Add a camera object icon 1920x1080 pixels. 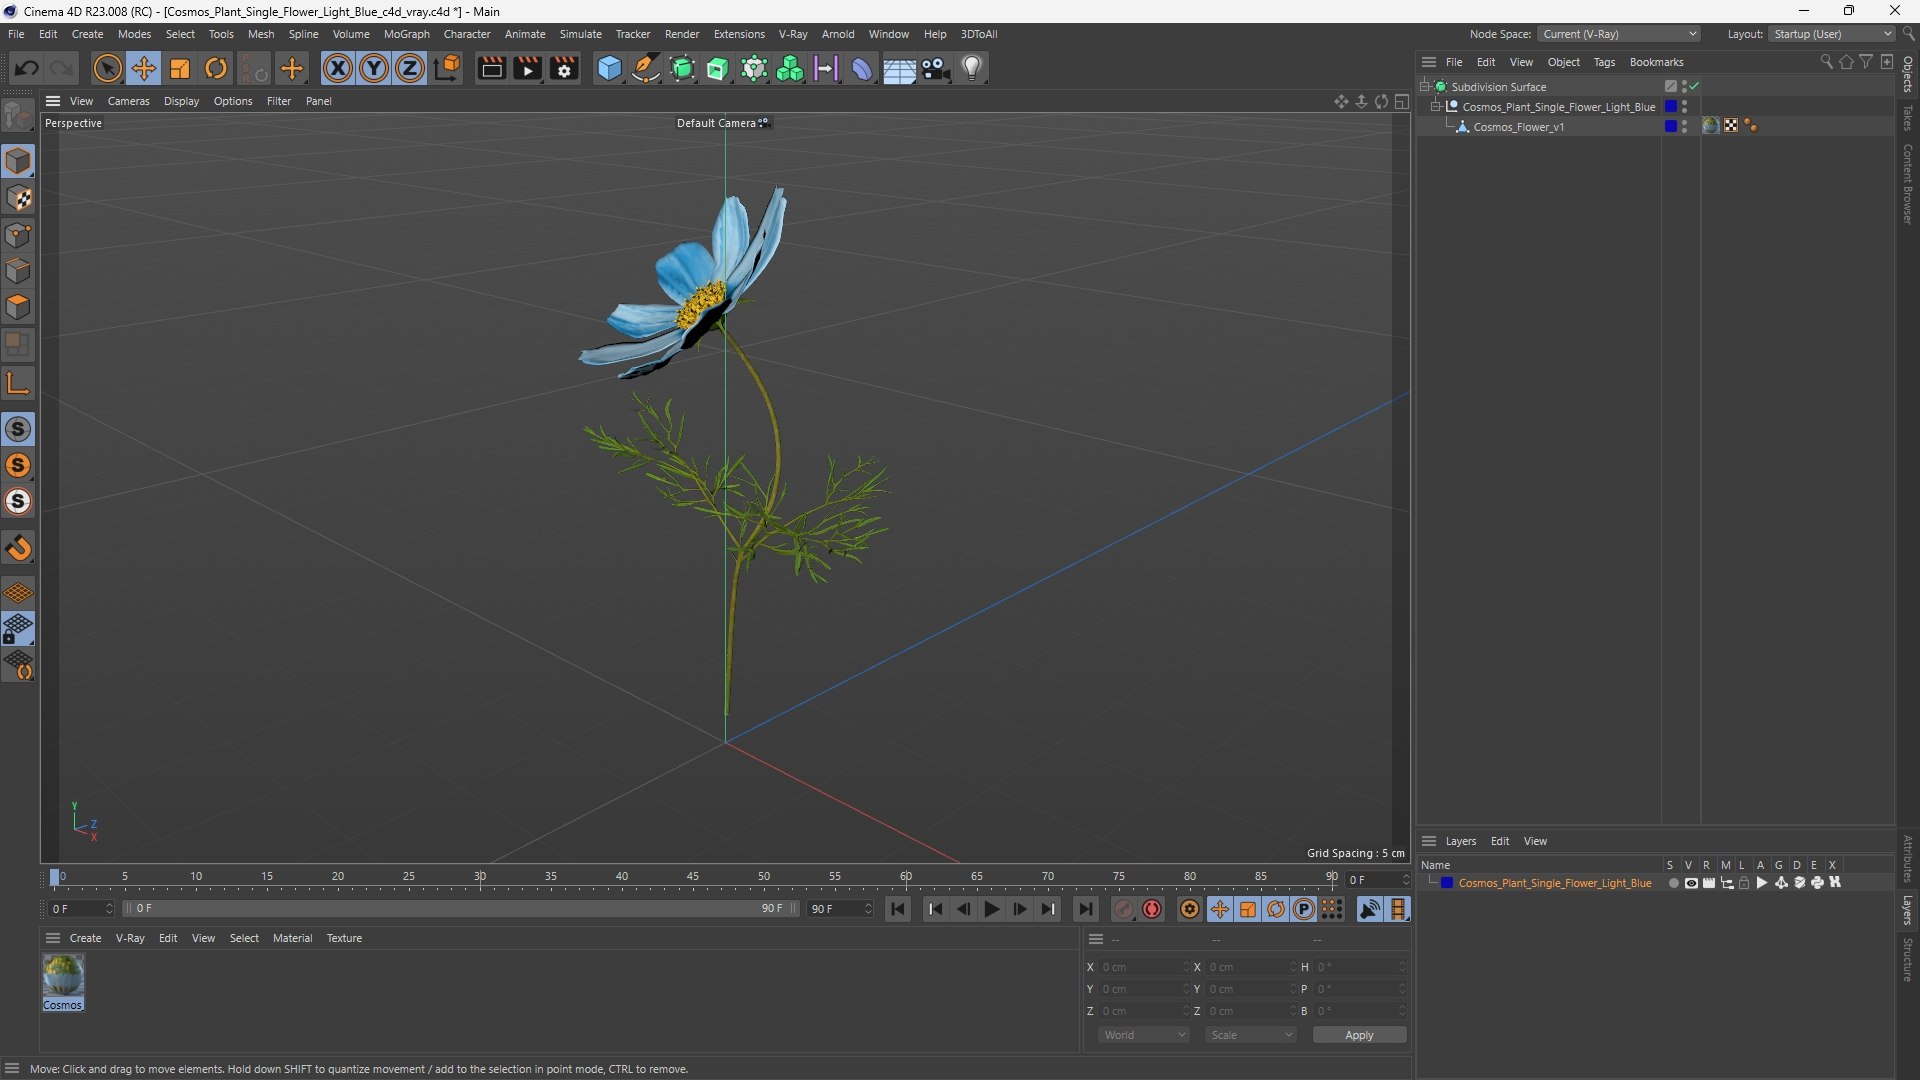coord(936,68)
